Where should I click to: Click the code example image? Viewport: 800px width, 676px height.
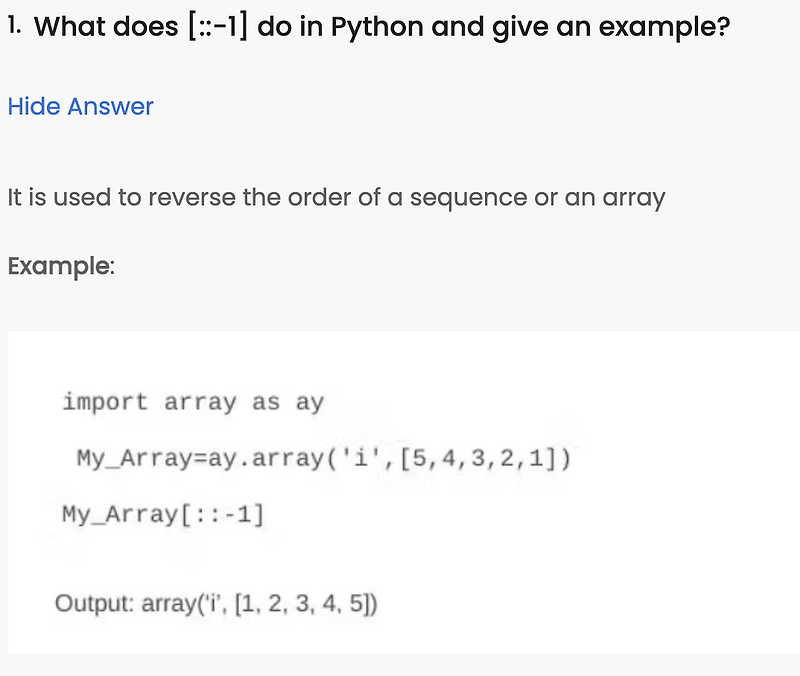pyautogui.click(x=400, y=490)
